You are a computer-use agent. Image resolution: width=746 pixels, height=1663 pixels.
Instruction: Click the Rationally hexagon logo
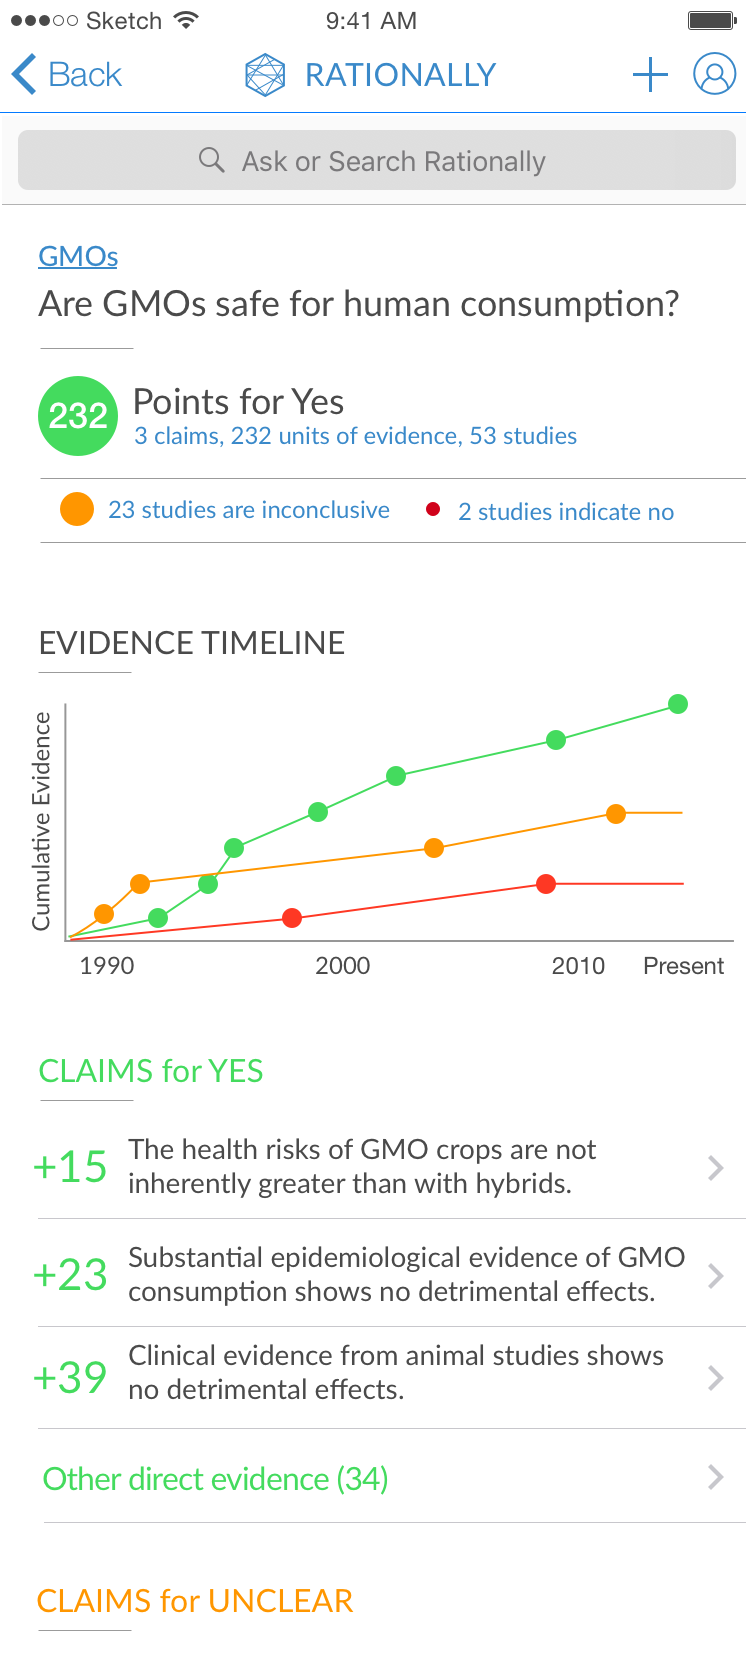click(x=265, y=75)
